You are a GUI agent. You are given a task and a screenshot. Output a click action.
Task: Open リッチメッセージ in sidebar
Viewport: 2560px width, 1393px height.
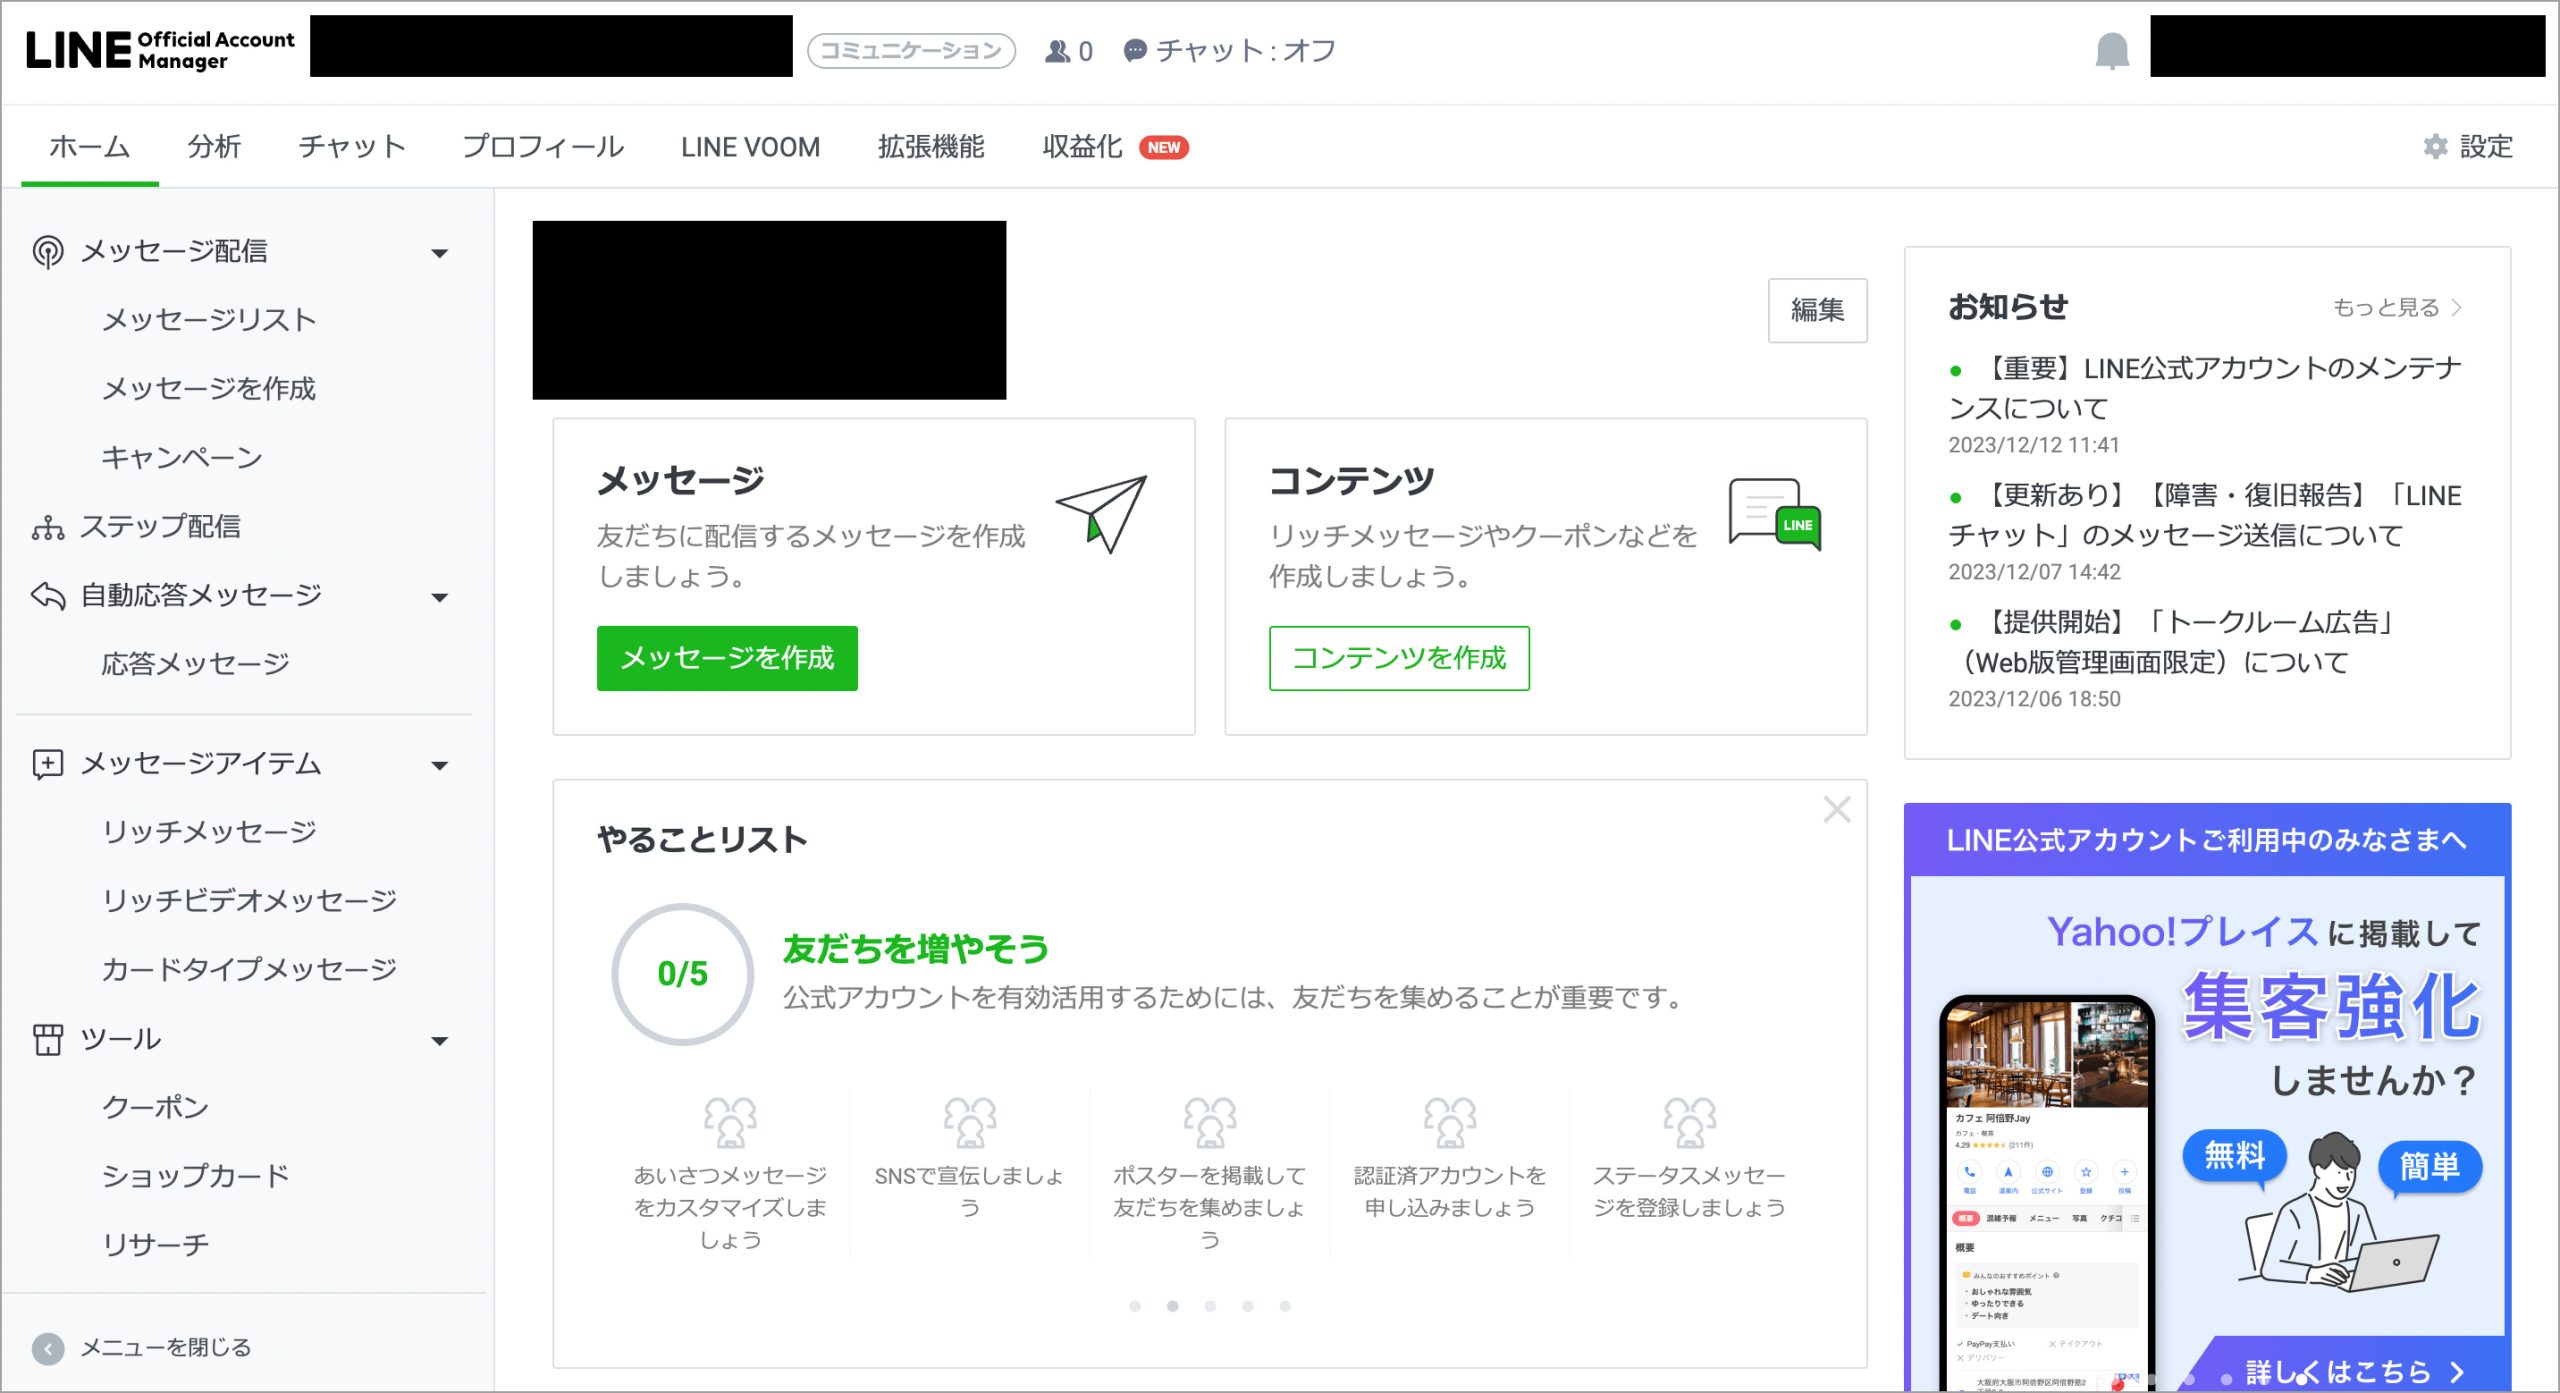[x=209, y=832]
